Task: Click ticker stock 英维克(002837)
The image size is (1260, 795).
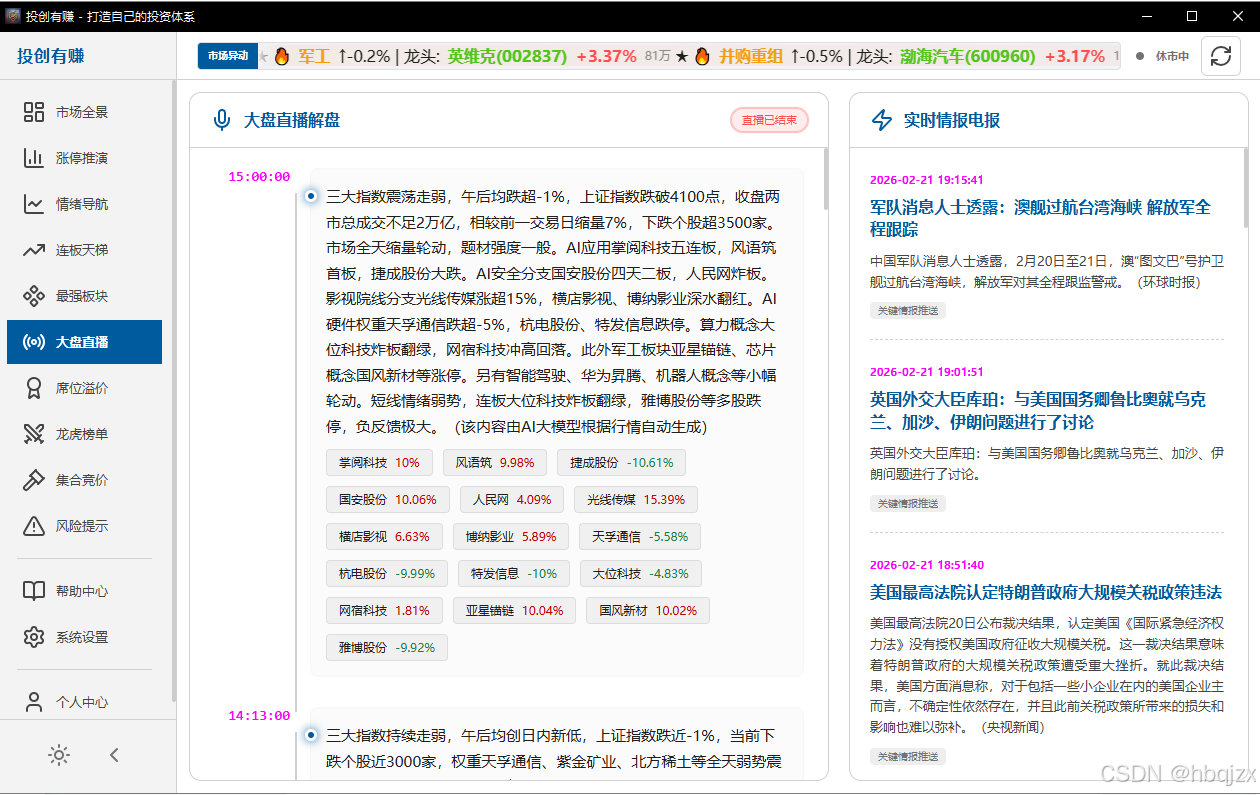Action: (x=507, y=56)
